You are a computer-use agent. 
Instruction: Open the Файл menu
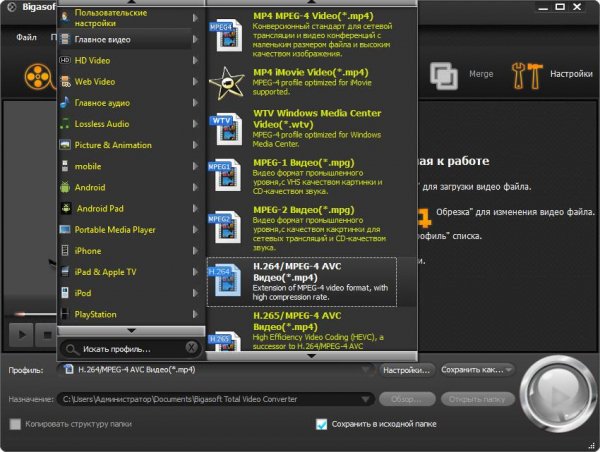(26, 37)
